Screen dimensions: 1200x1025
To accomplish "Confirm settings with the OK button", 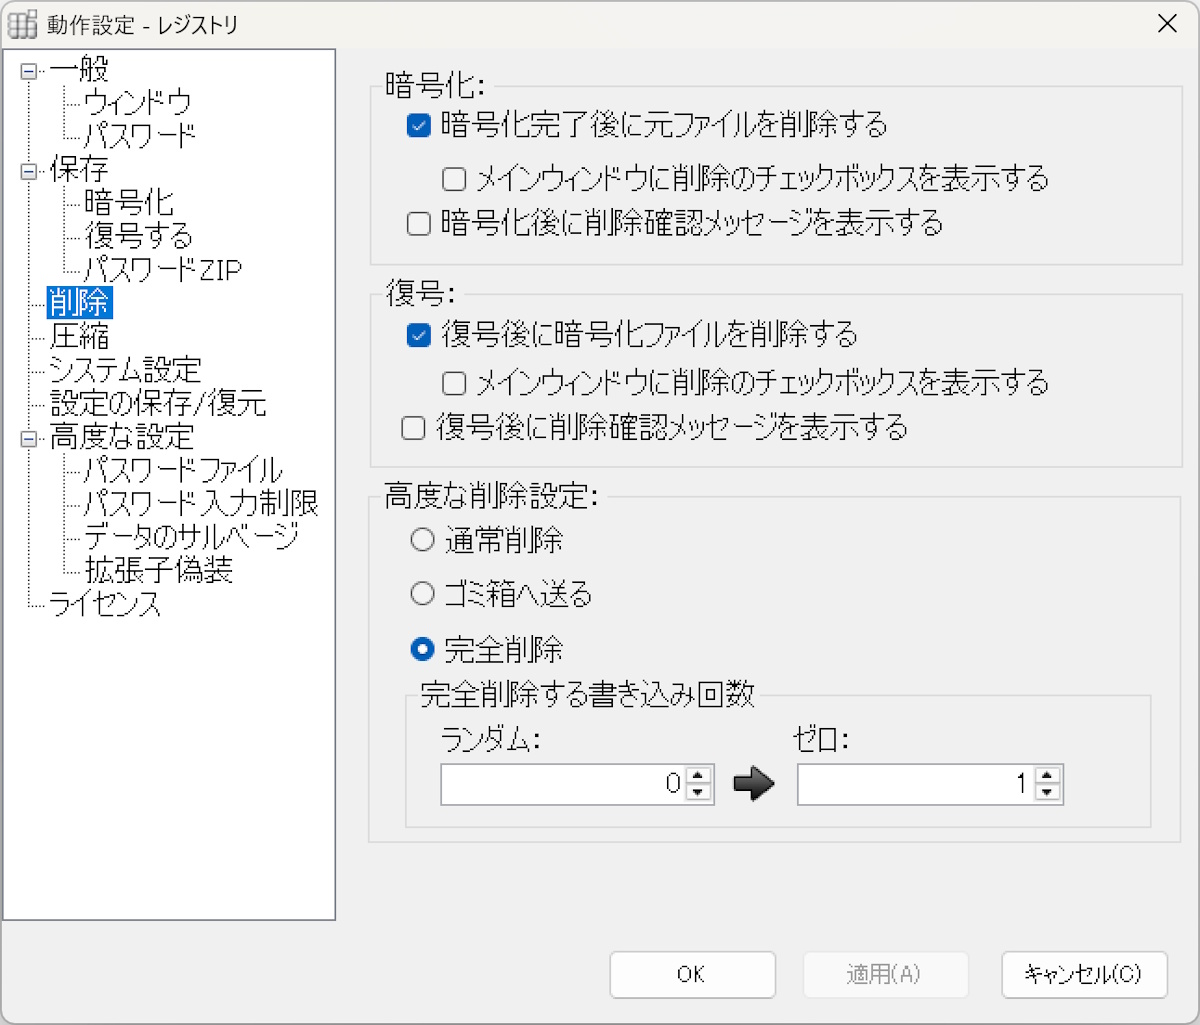I will (x=692, y=974).
